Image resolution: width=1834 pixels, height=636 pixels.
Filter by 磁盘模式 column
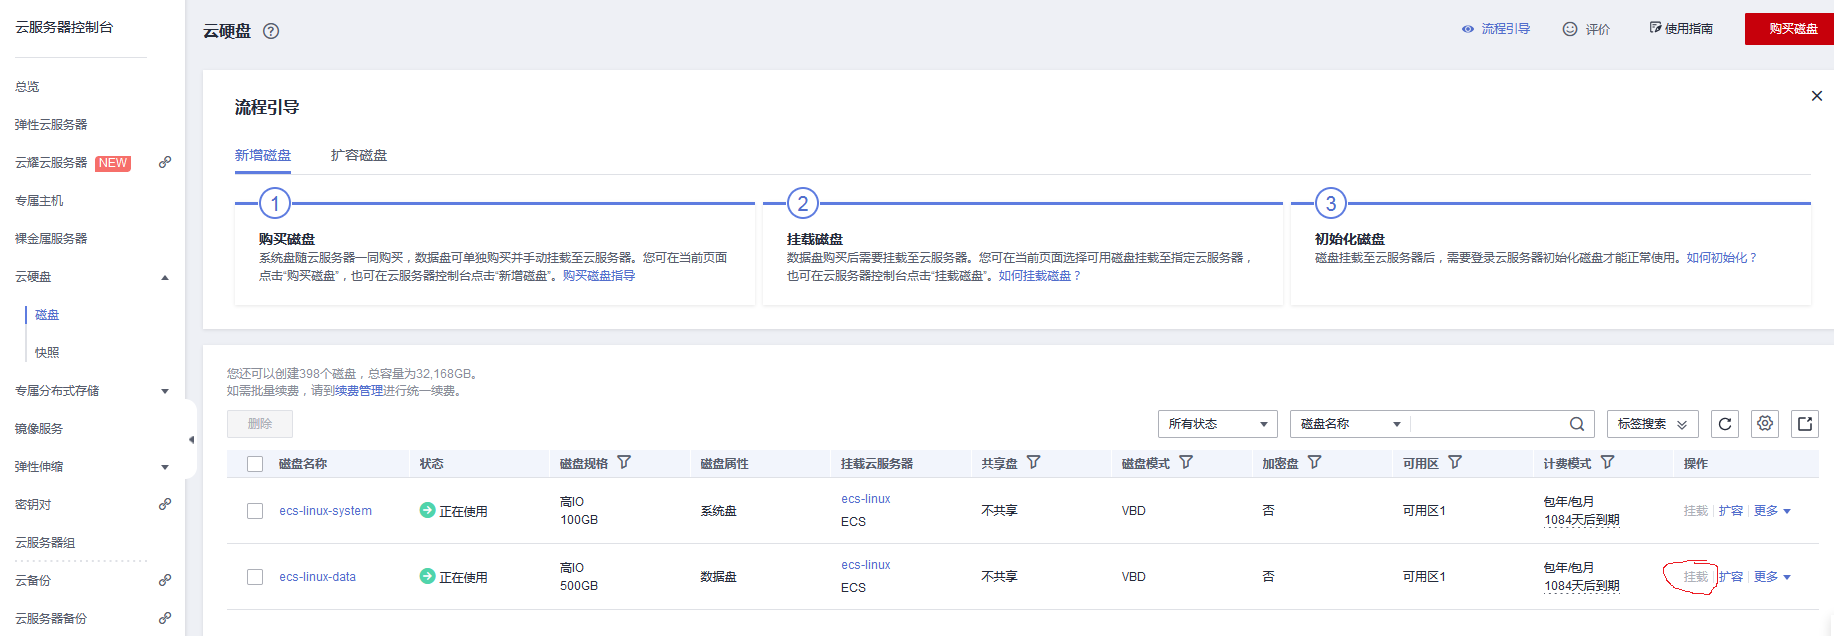[1186, 462]
